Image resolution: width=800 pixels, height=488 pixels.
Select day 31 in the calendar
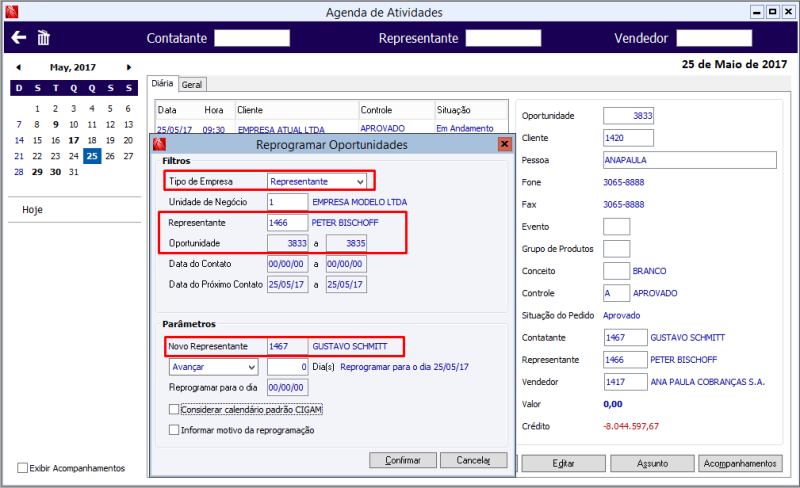(x=74, y=172)
